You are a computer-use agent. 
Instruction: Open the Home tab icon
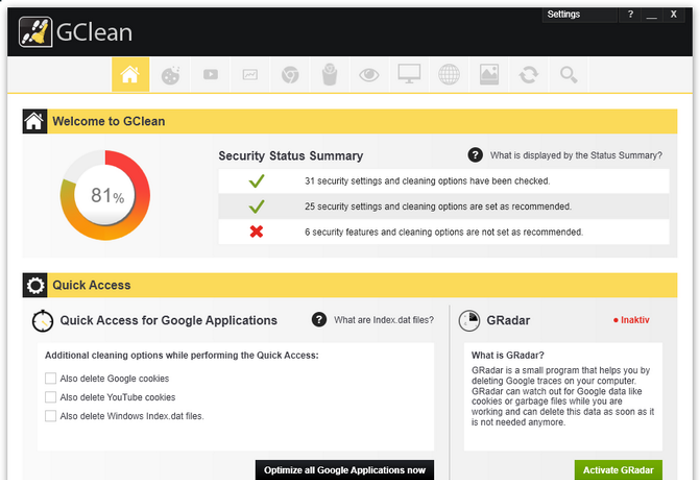pos(130,75)
